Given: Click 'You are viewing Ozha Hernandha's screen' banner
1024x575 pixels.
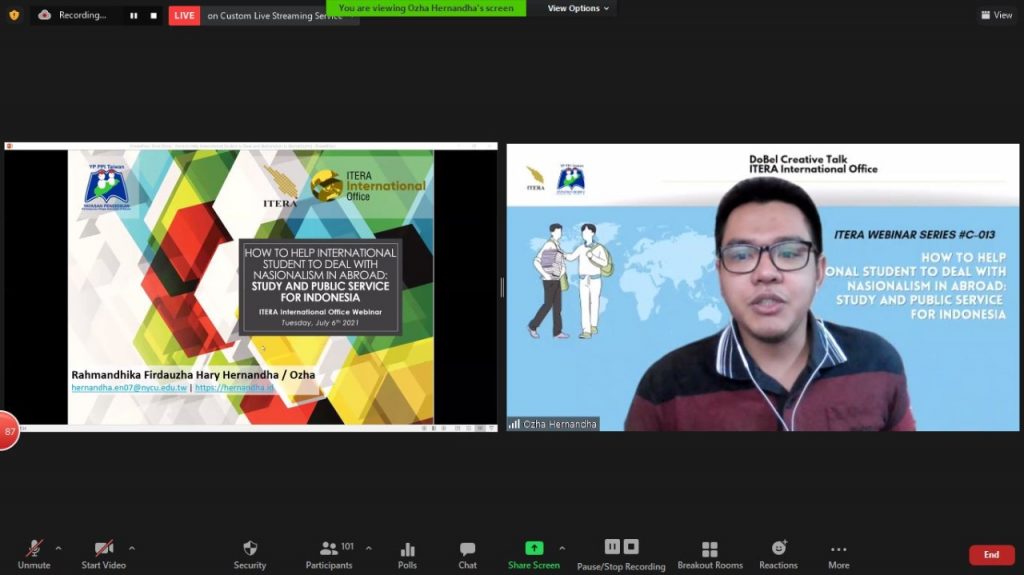Looking at the screenshot, I should 426,8.
